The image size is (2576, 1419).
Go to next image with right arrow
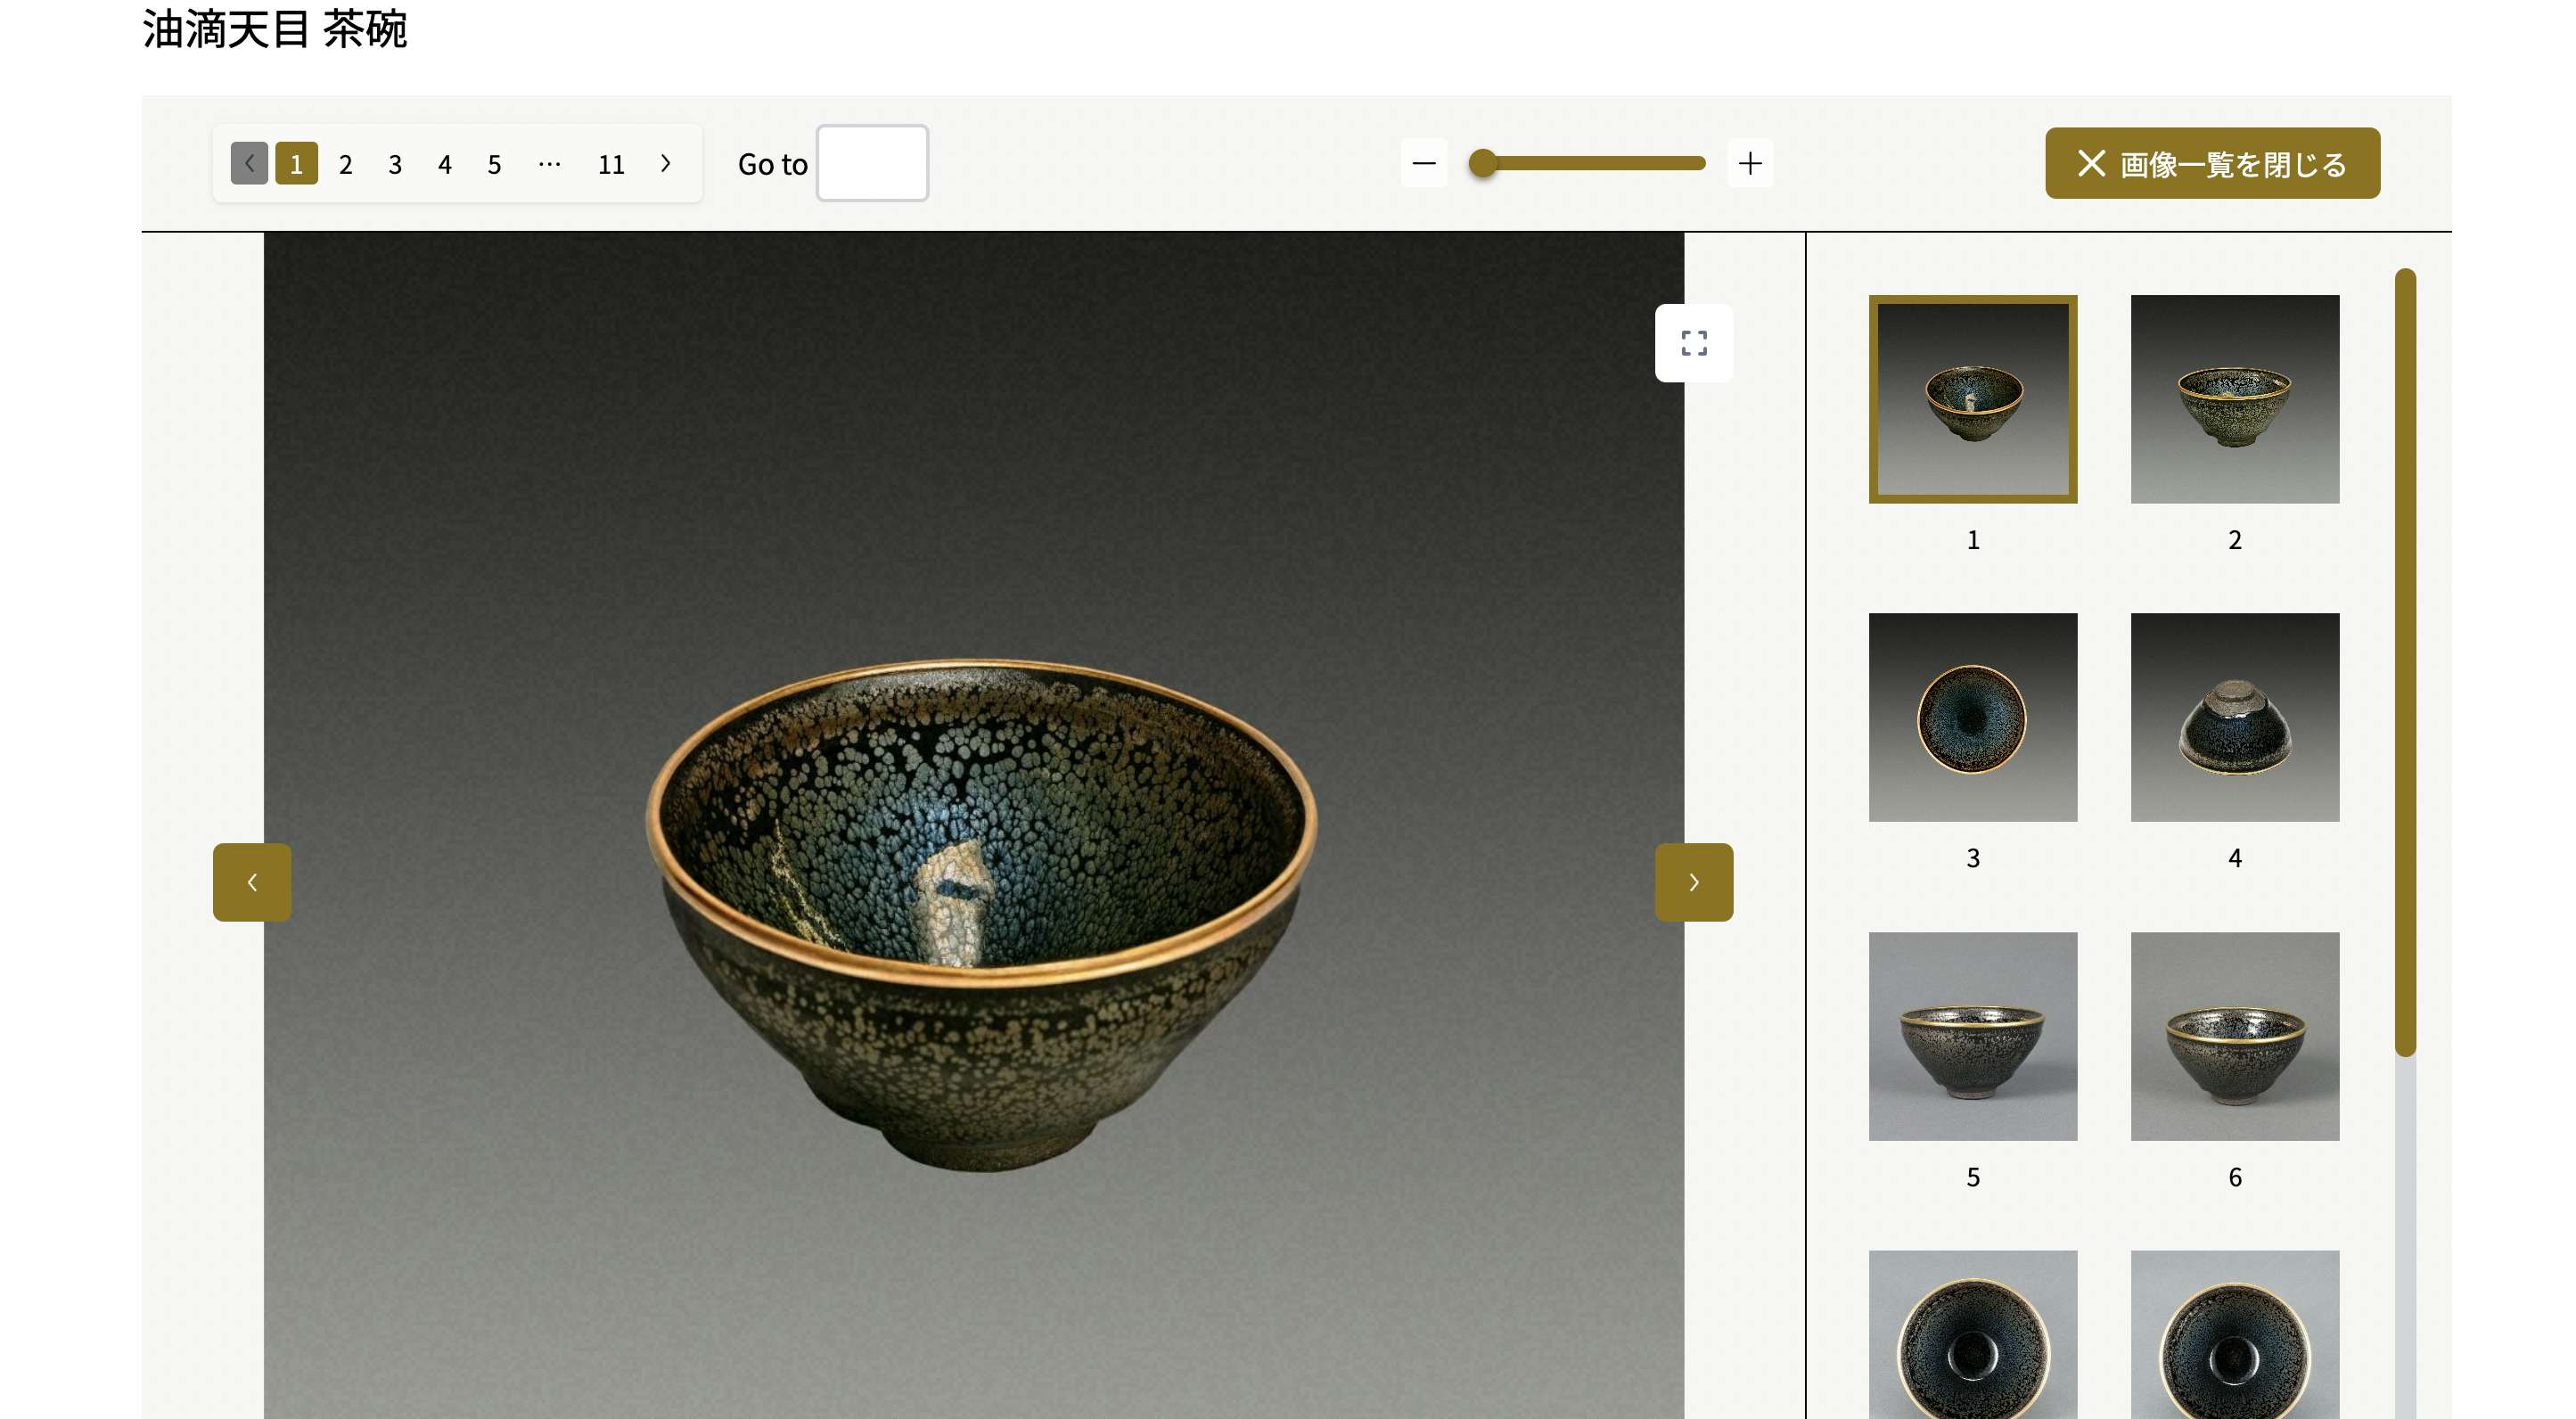point(1693,881)
